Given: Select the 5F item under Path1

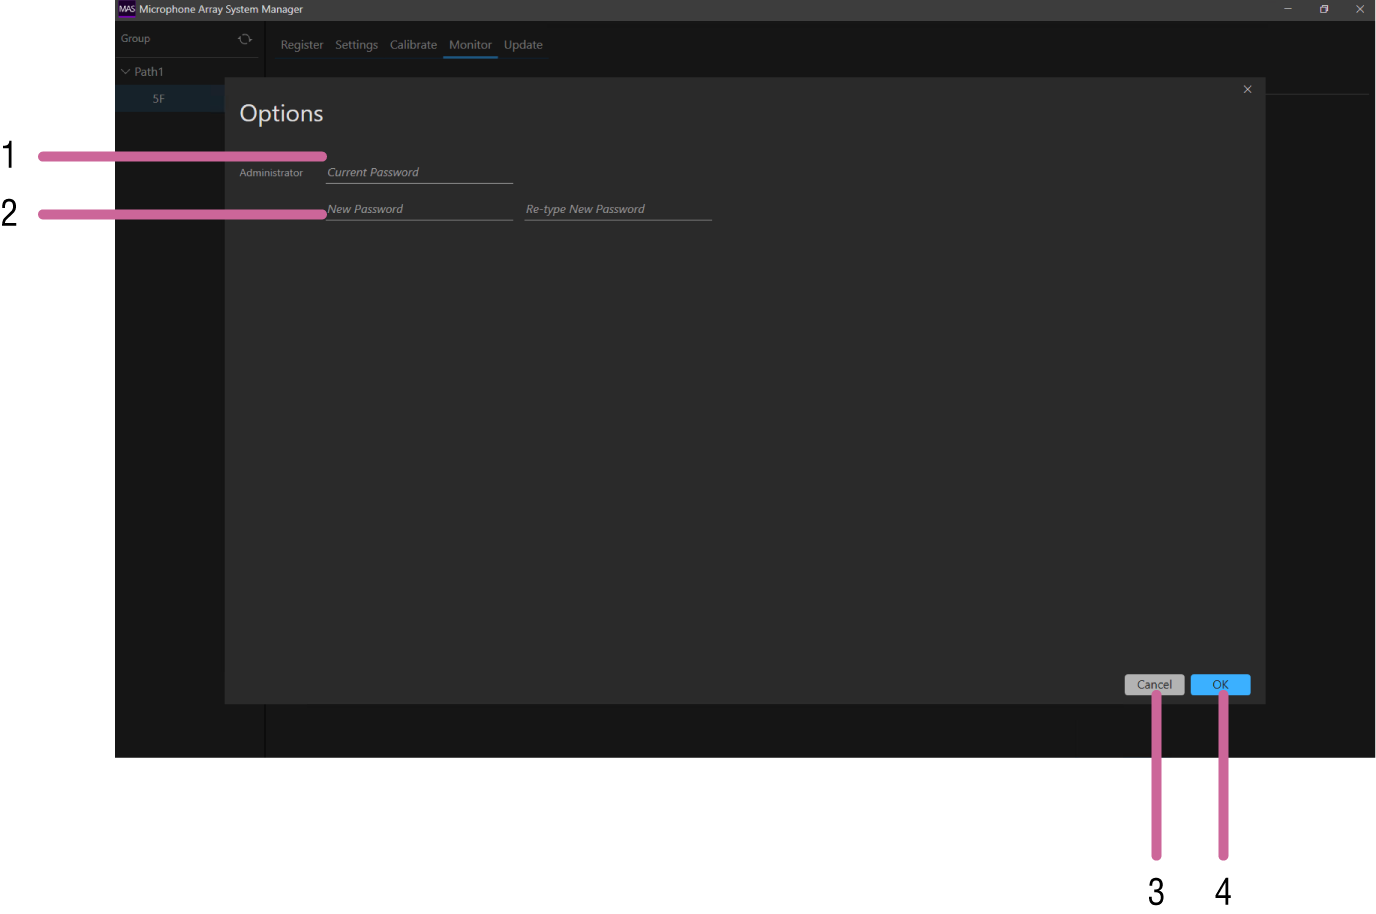Looking at the screenshot, I should pyautogui.click(x=159, y=99).
